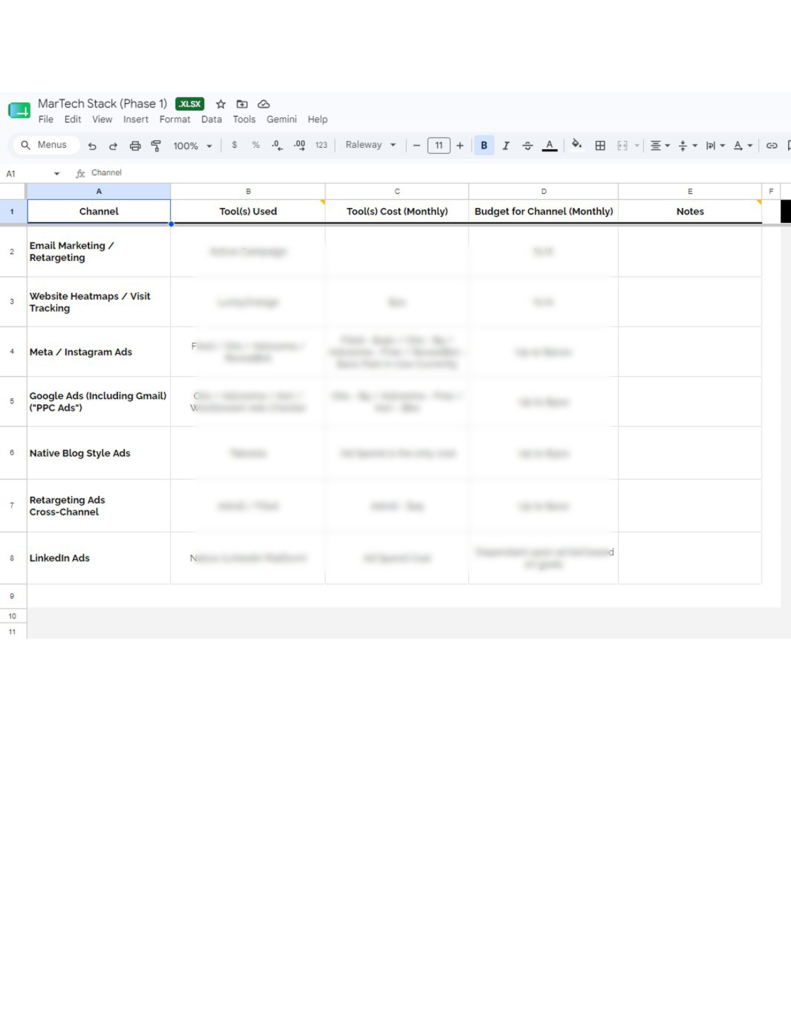Open the Gemini menu
The width and height of the screenshot is (791, 1024).
282,120
